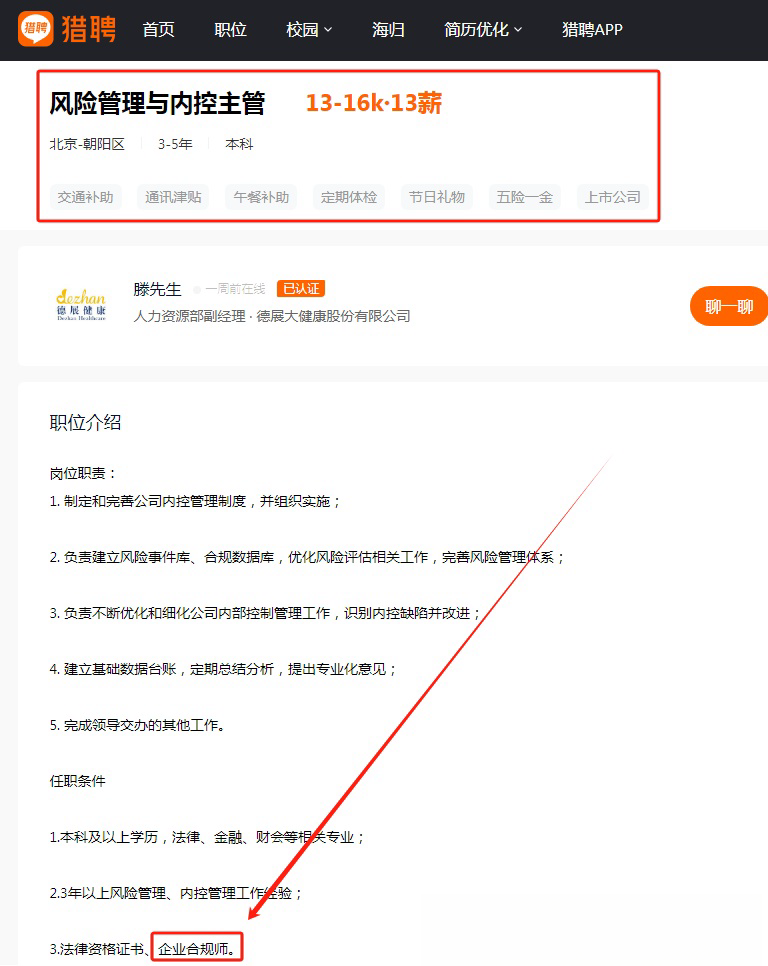This screenshot has width=768, height=966.
Task: Click recruiter name 滕先生
Action: [x=158, y=289]
